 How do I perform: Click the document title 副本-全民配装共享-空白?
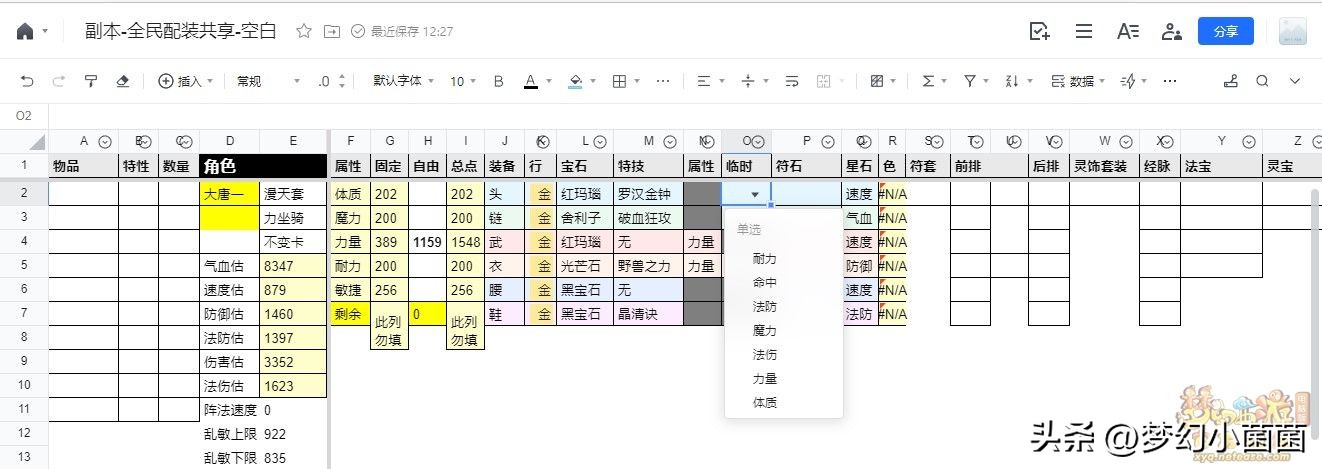181,31
